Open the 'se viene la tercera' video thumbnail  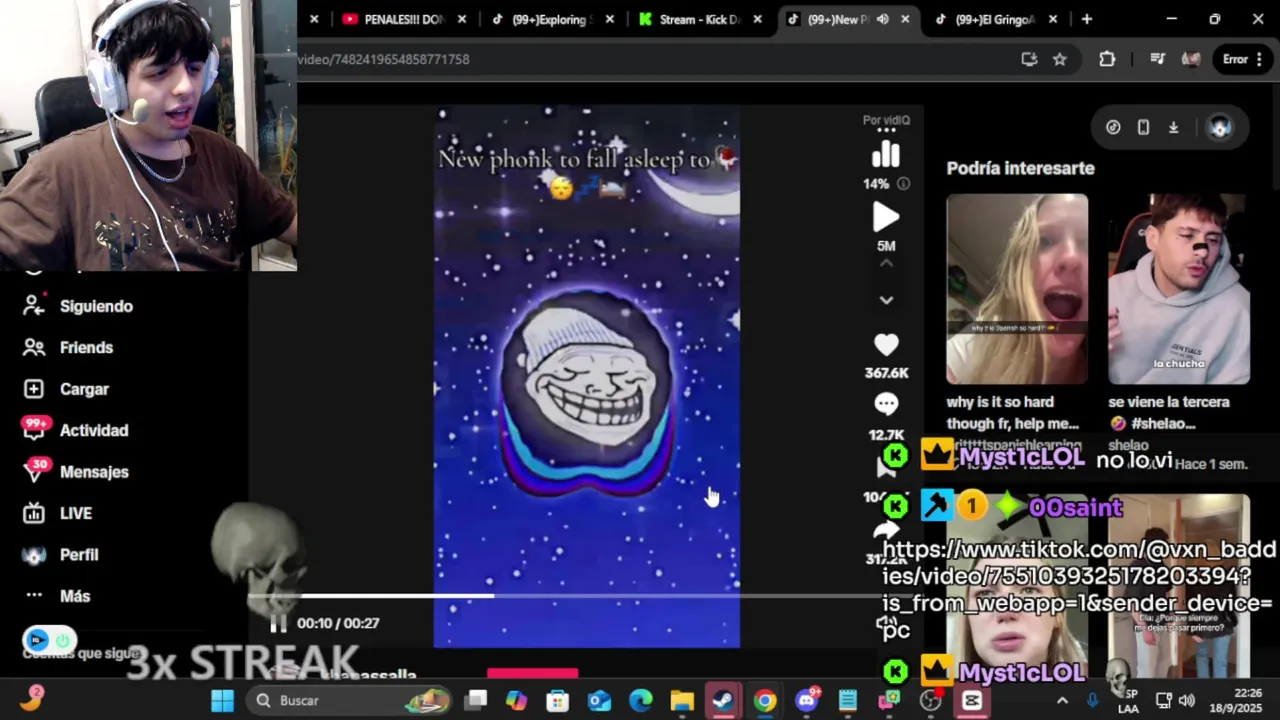tap(1179, 289)
